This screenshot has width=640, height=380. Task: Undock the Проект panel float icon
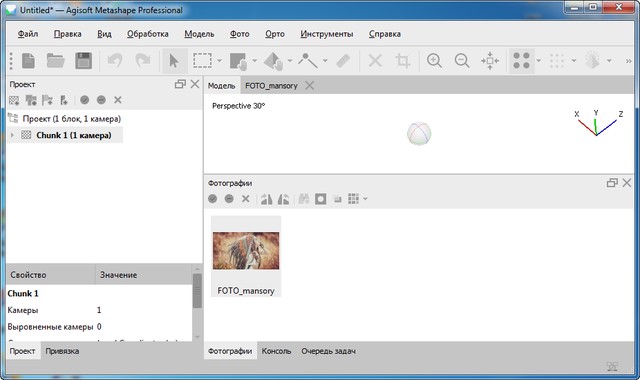click(180, 84)
